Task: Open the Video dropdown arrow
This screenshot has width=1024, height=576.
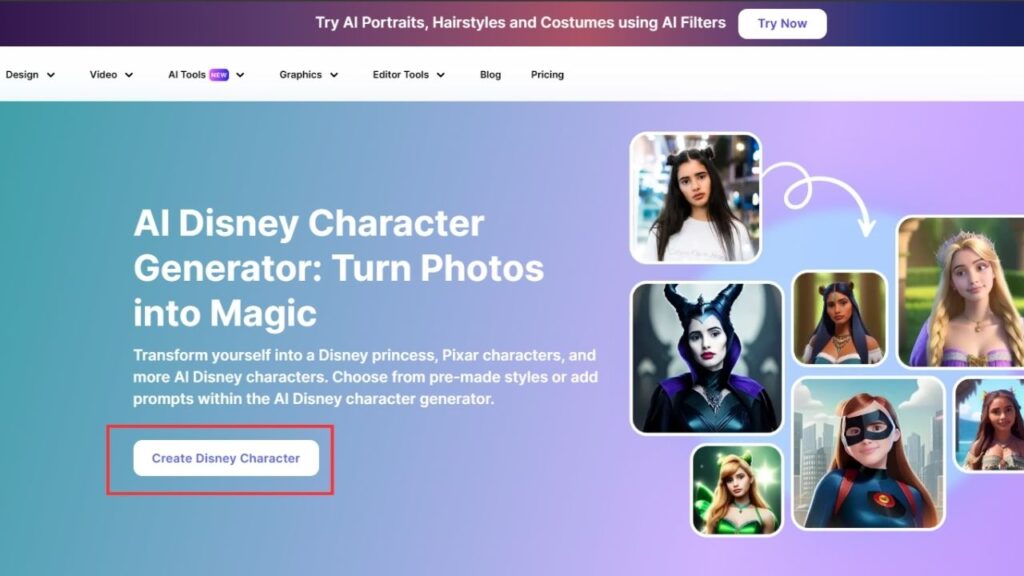Action: point(129,75)
